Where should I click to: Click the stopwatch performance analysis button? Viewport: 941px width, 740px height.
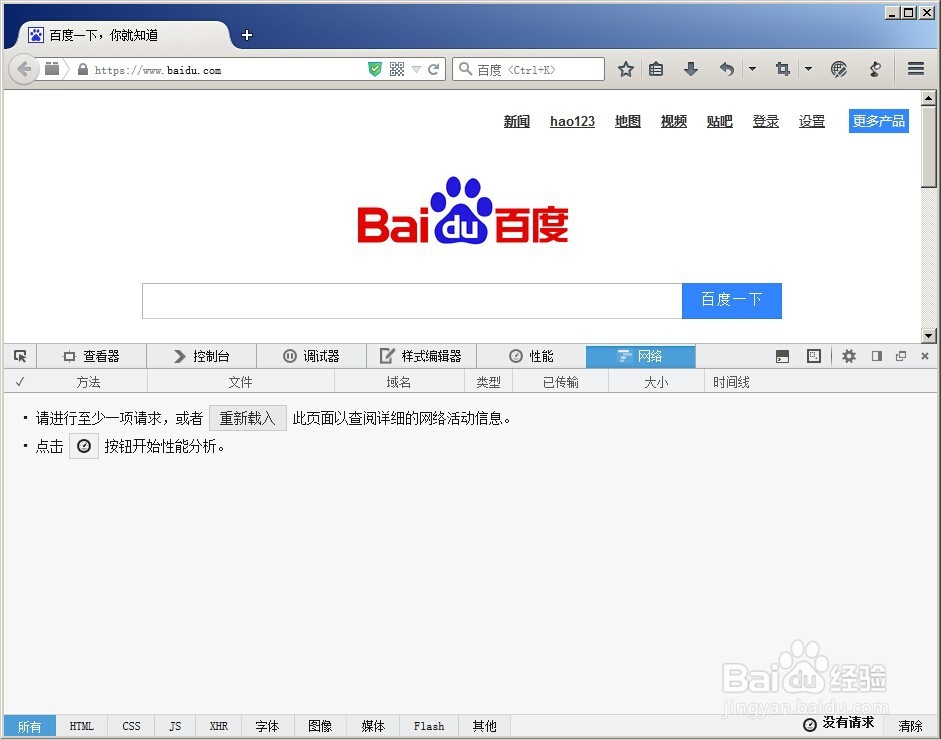click(x=84, y=447)
